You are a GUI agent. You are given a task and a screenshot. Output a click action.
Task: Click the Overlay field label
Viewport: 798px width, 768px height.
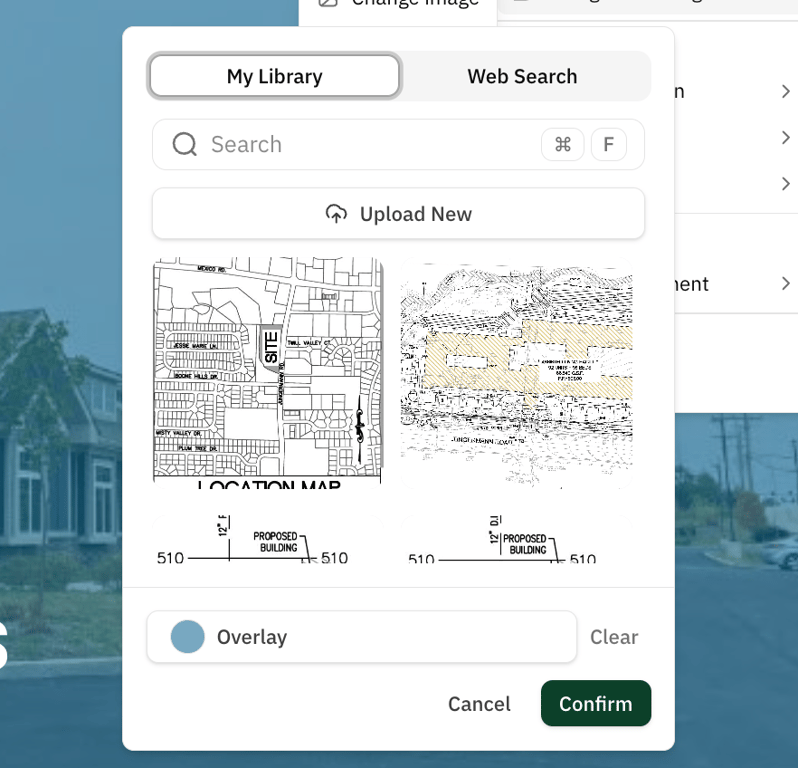pos(252,637)
